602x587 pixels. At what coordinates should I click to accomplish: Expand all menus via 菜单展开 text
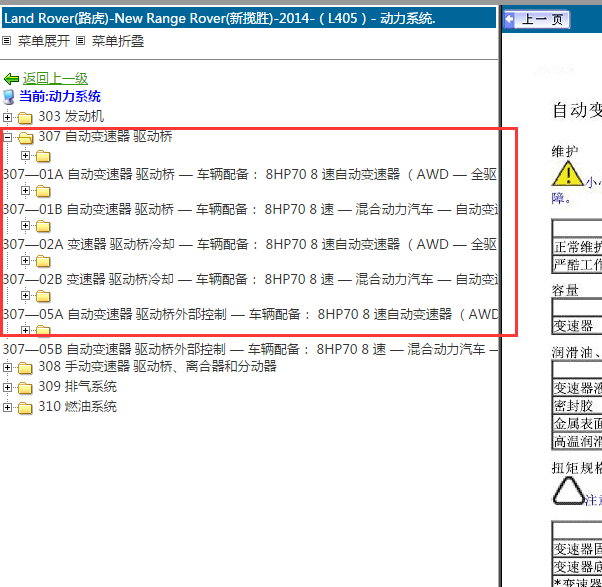pos(44,41)
